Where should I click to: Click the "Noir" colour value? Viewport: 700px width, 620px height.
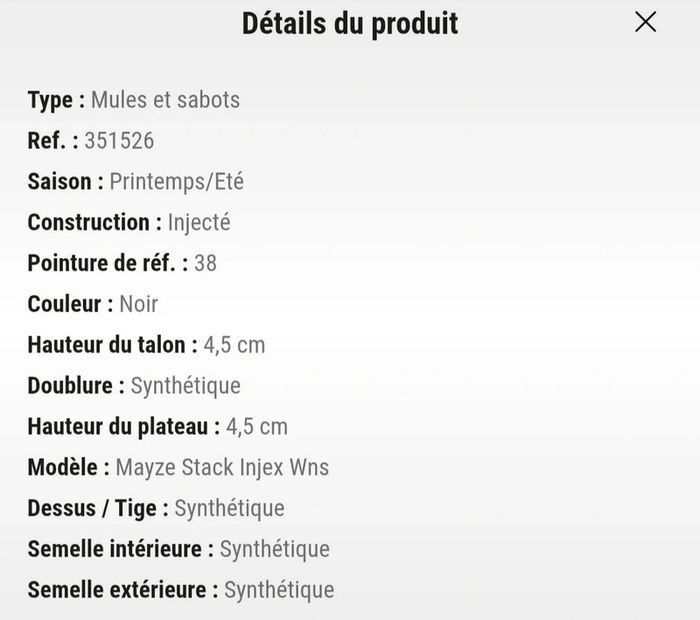pos(139,304)
